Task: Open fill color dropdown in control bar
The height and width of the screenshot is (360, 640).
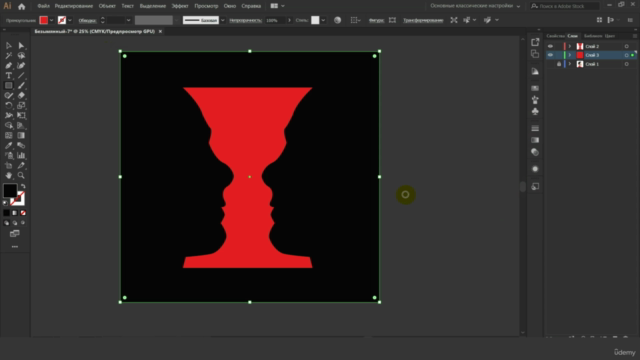Action: coord(51,20)
